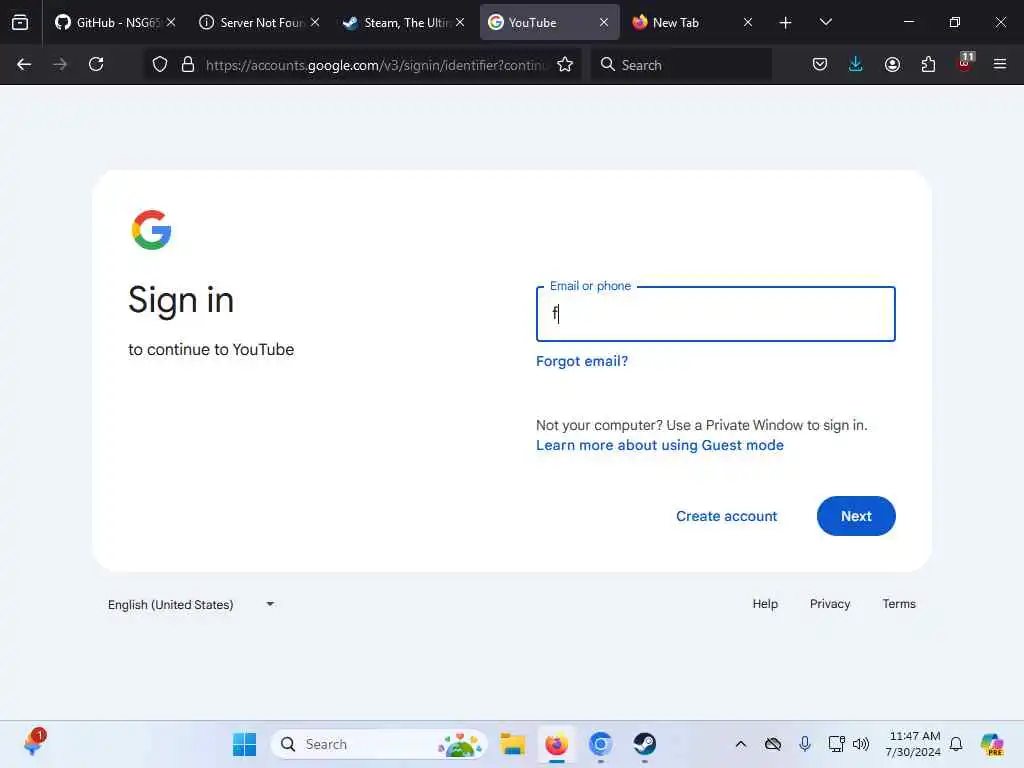Open File Explorer from the taskbar
This screenshot has height=768, width=1024.
tap(513, 744)
